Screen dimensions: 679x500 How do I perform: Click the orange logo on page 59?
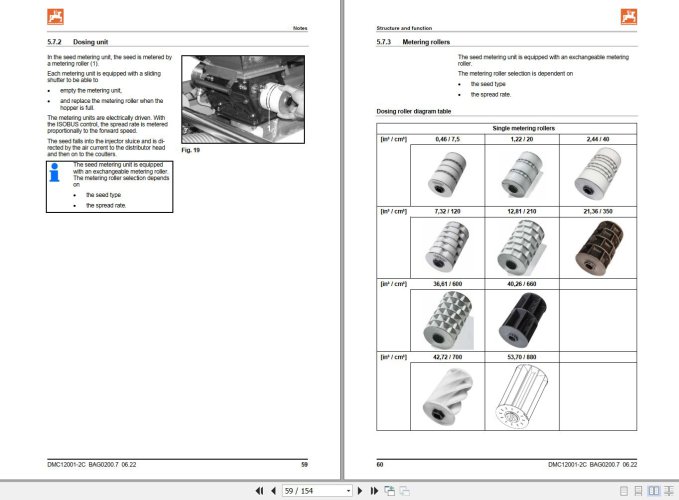point(55,17)
